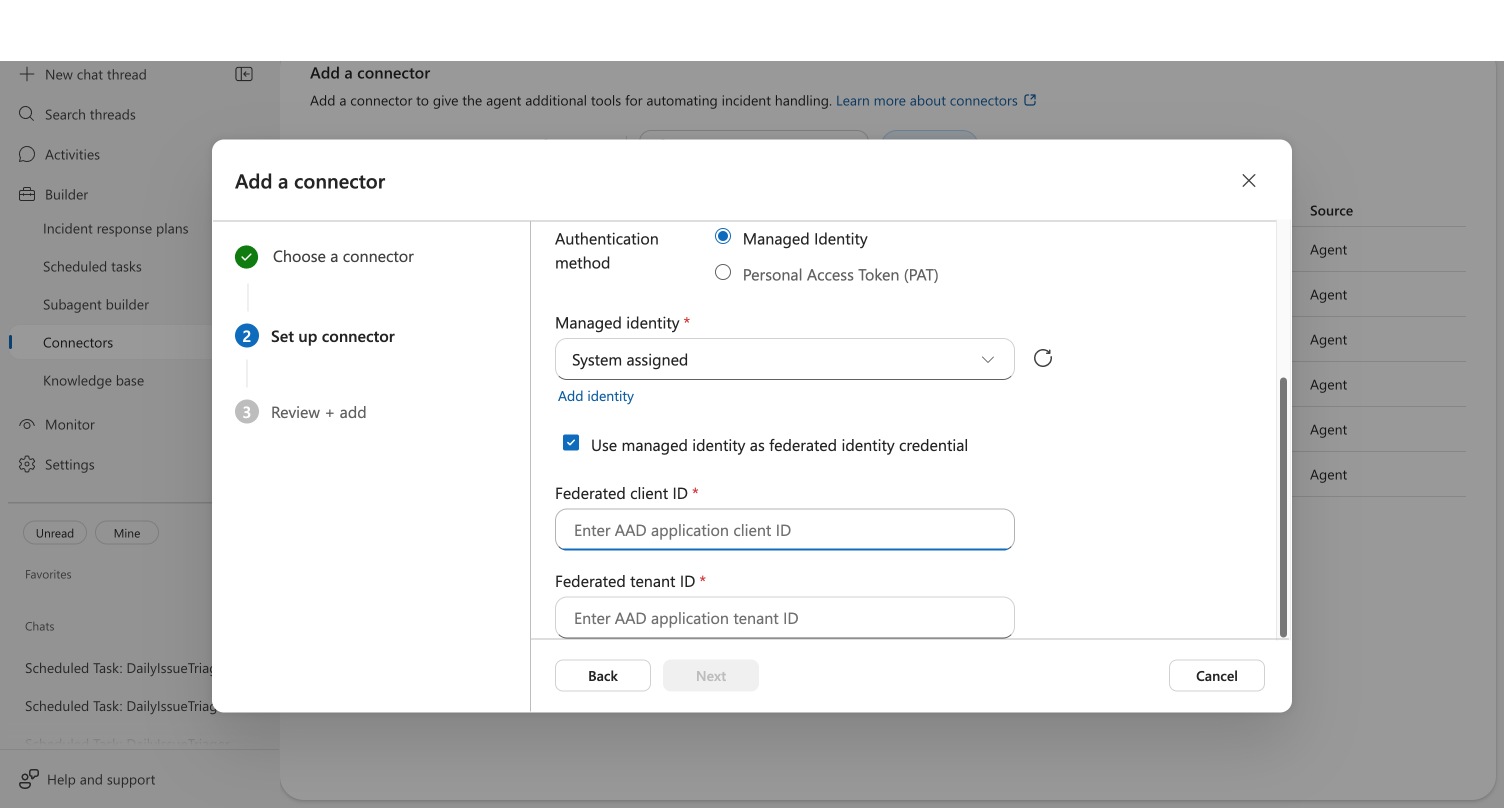
Task: Collapse the sidebar panel icon
Action: click(244, 74)
